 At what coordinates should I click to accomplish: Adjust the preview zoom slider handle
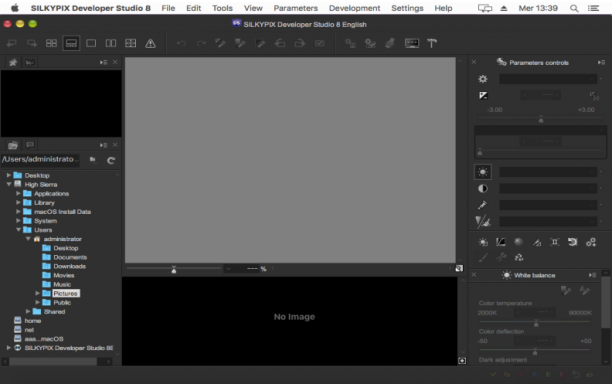tap(174, 269)
